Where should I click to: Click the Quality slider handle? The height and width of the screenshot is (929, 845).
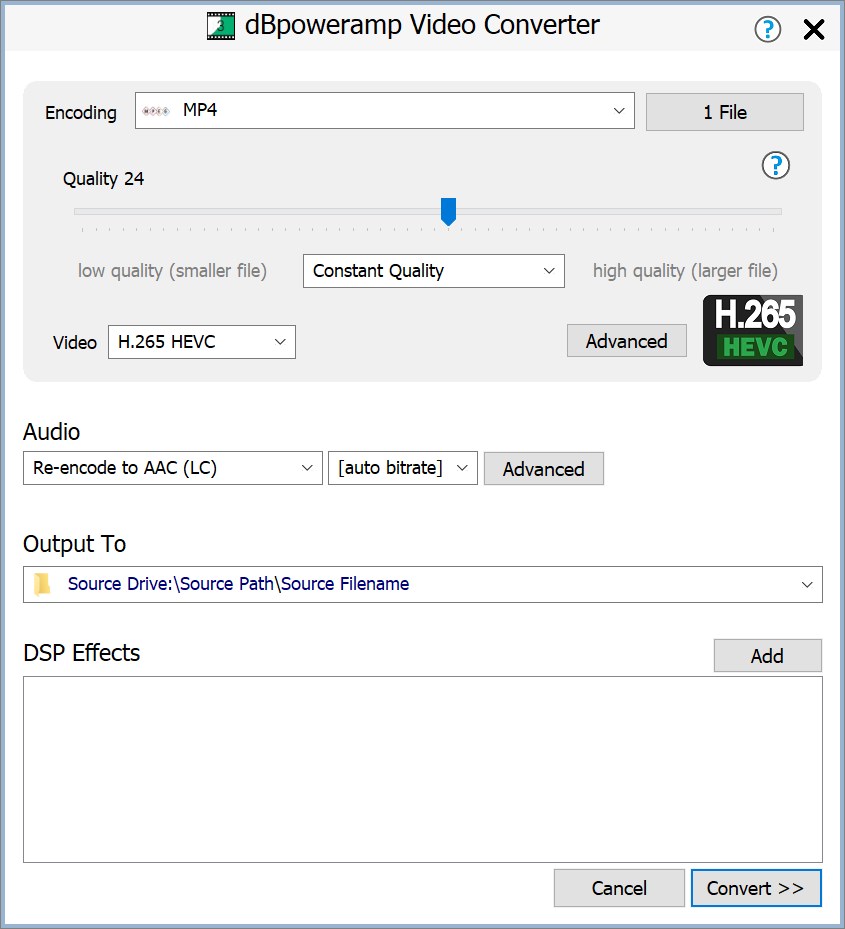click(x=449, y=211)
